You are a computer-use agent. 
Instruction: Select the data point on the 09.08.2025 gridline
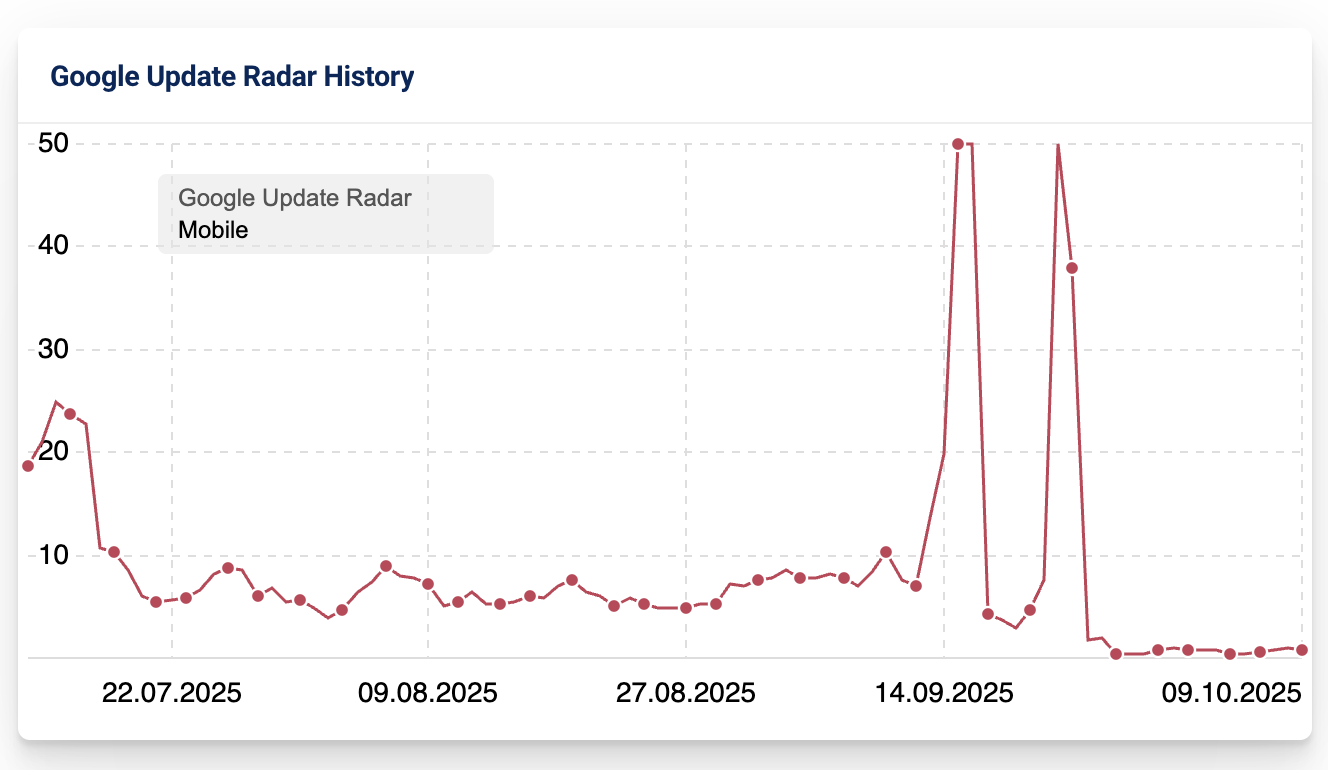coord(428,584)
